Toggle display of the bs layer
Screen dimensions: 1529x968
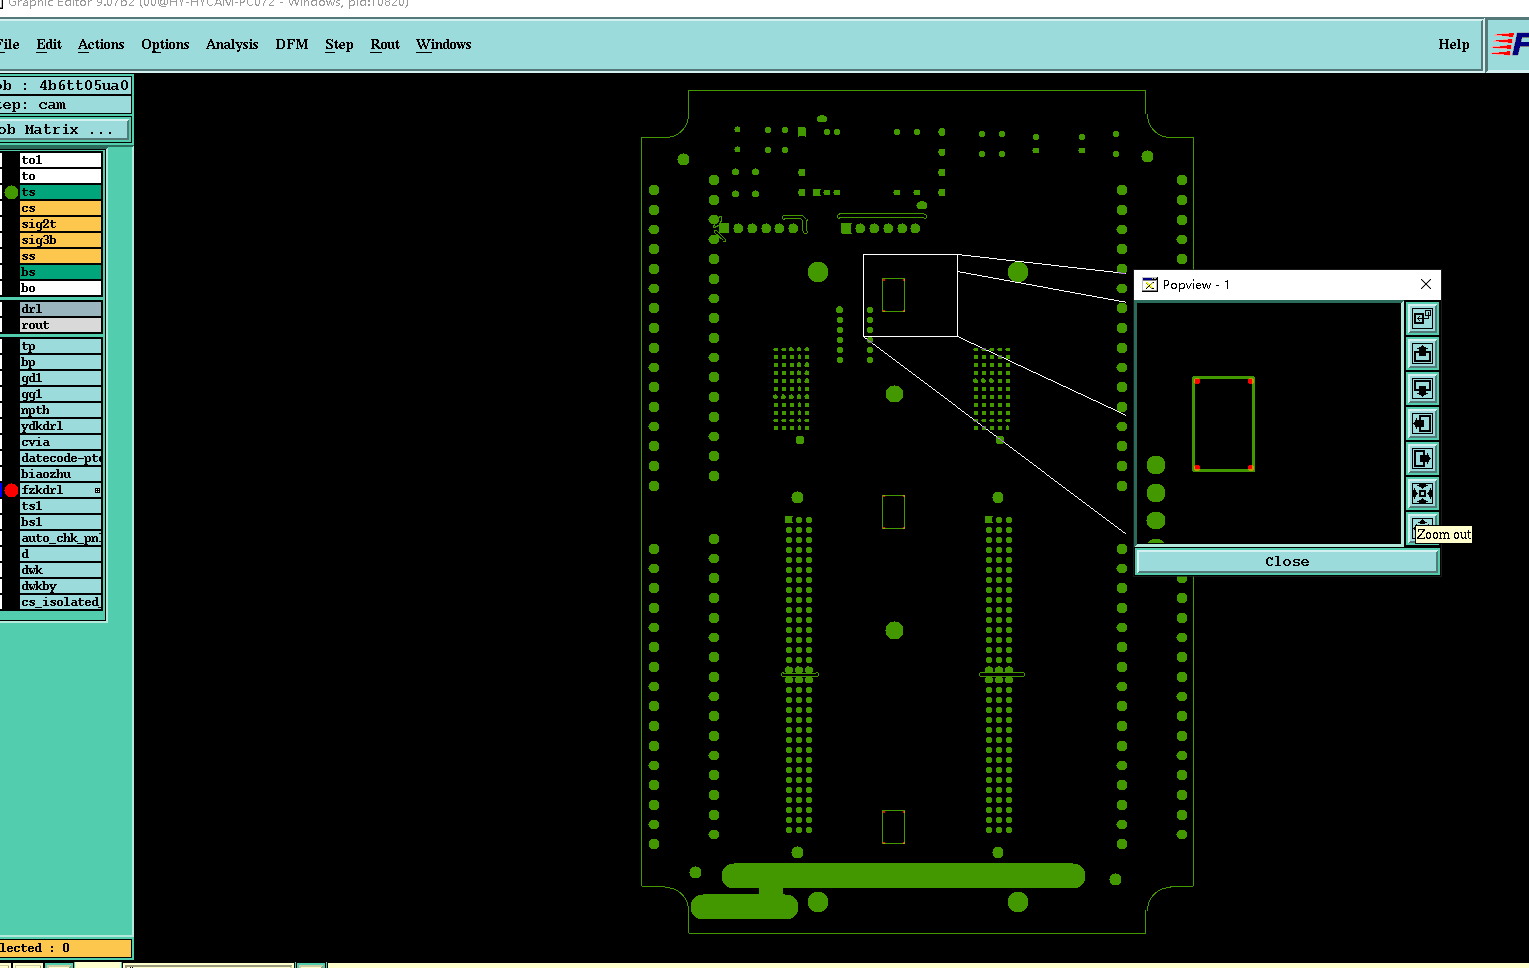tap(61, 272)
